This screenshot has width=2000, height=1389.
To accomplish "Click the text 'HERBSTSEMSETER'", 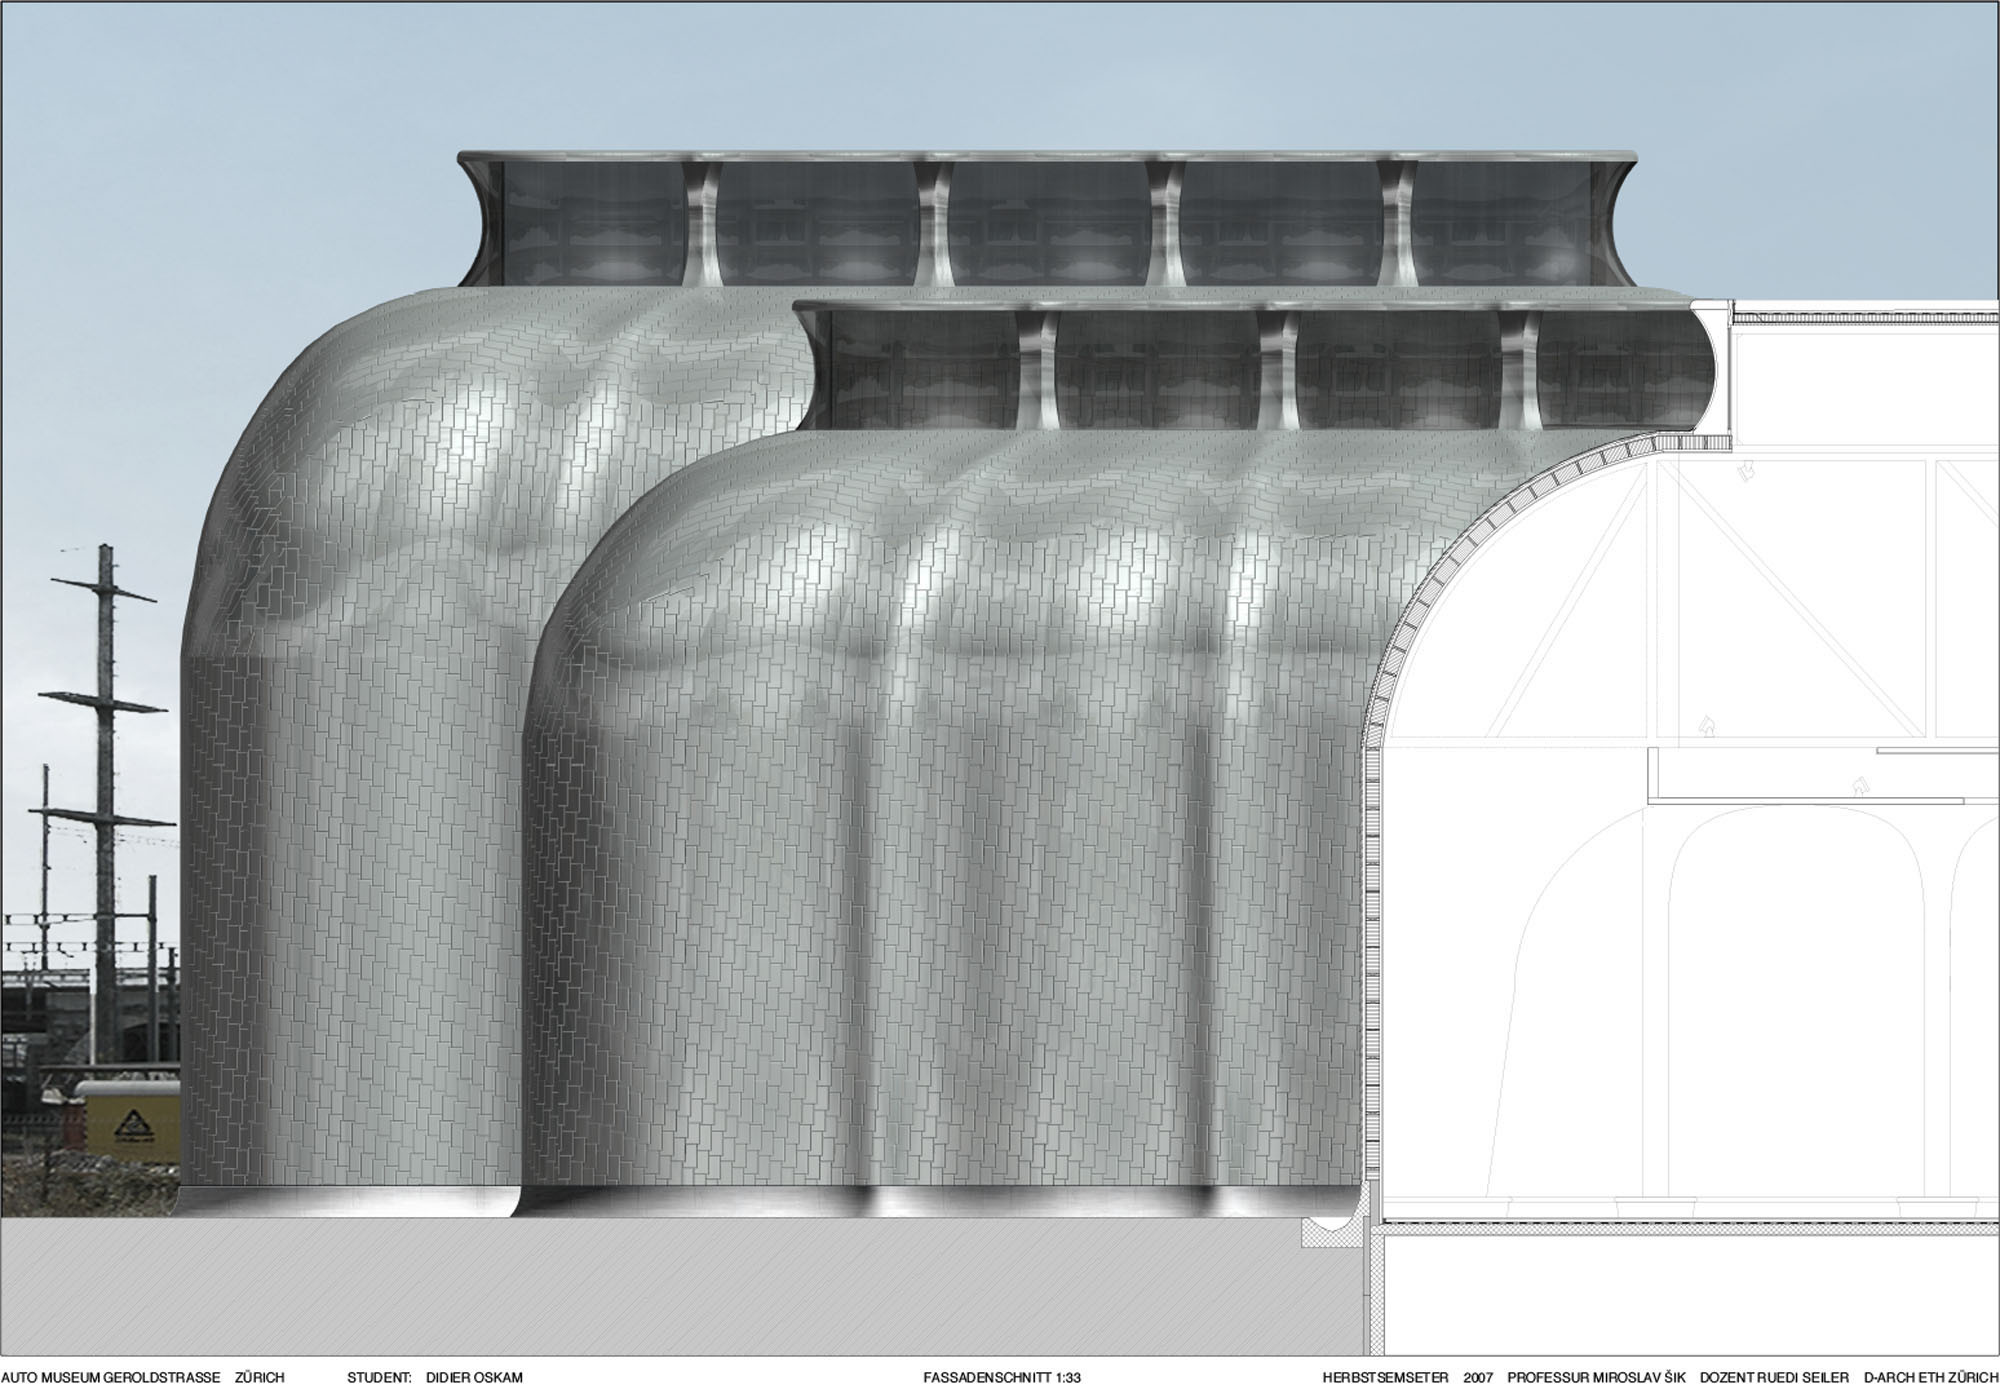I will pos(1385,1377).
